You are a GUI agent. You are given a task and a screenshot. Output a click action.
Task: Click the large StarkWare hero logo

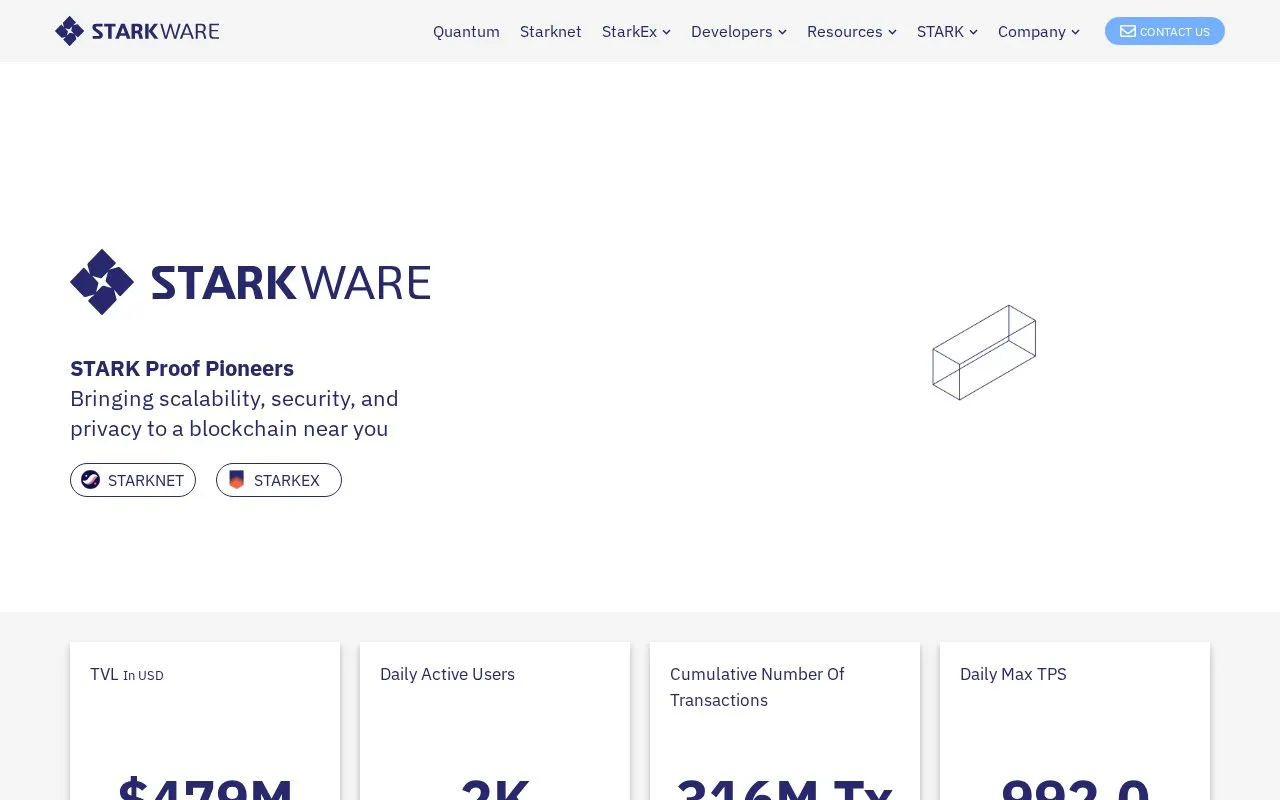coord(250,282)
